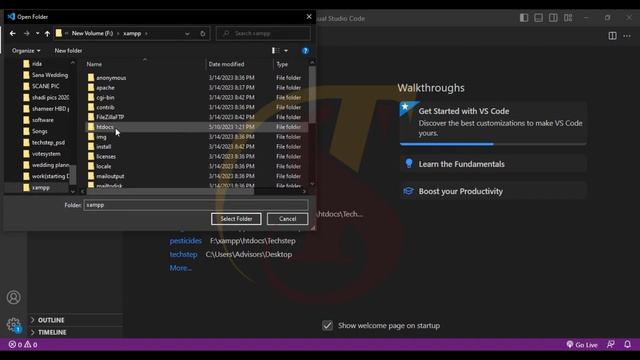The image size is (640, 360).
Task: Click New Volume (F:) in address path
Action: click(92, 33)
